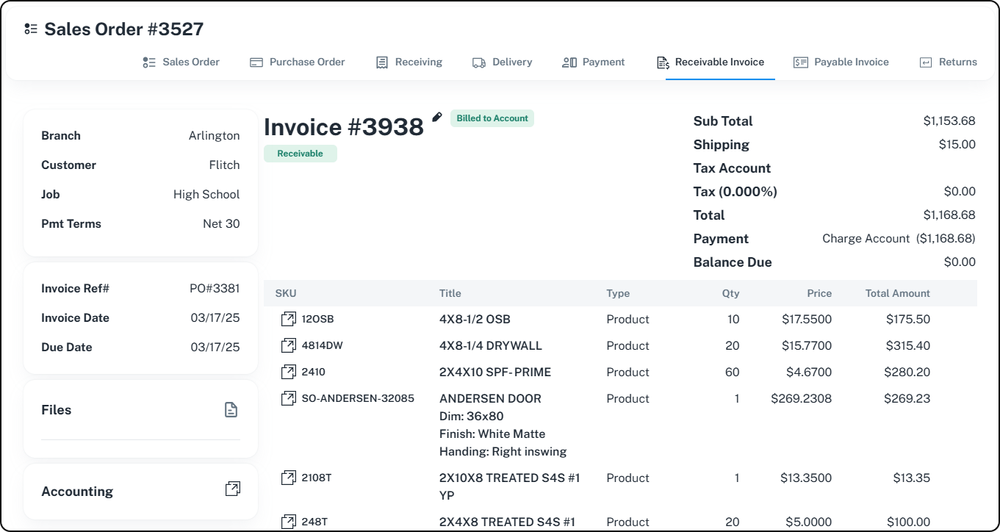Click the $15.00 Shipping value
Image resolution: width=1000 pixels, height=532 pixels.
point(957,144)
